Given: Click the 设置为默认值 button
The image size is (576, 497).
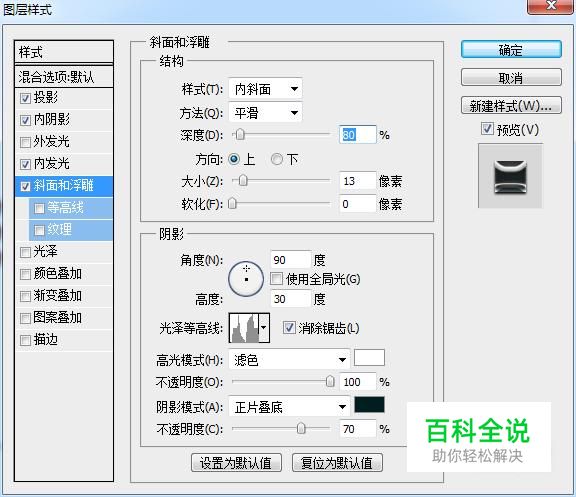Looking at the screenshot, I should coord(236,463).
